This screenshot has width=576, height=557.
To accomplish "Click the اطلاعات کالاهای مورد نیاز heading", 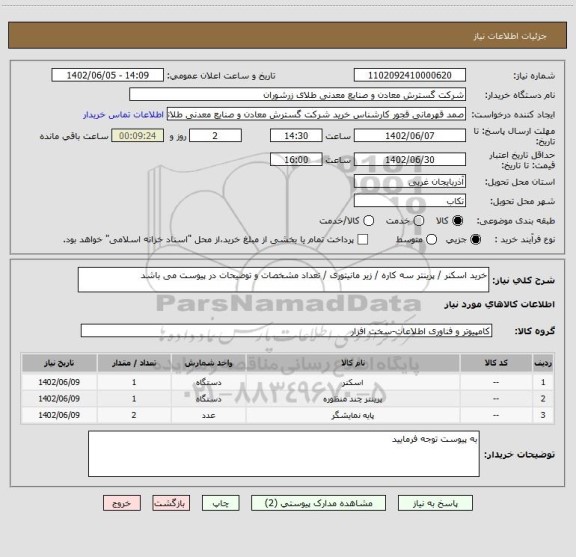I will point(500,304).
